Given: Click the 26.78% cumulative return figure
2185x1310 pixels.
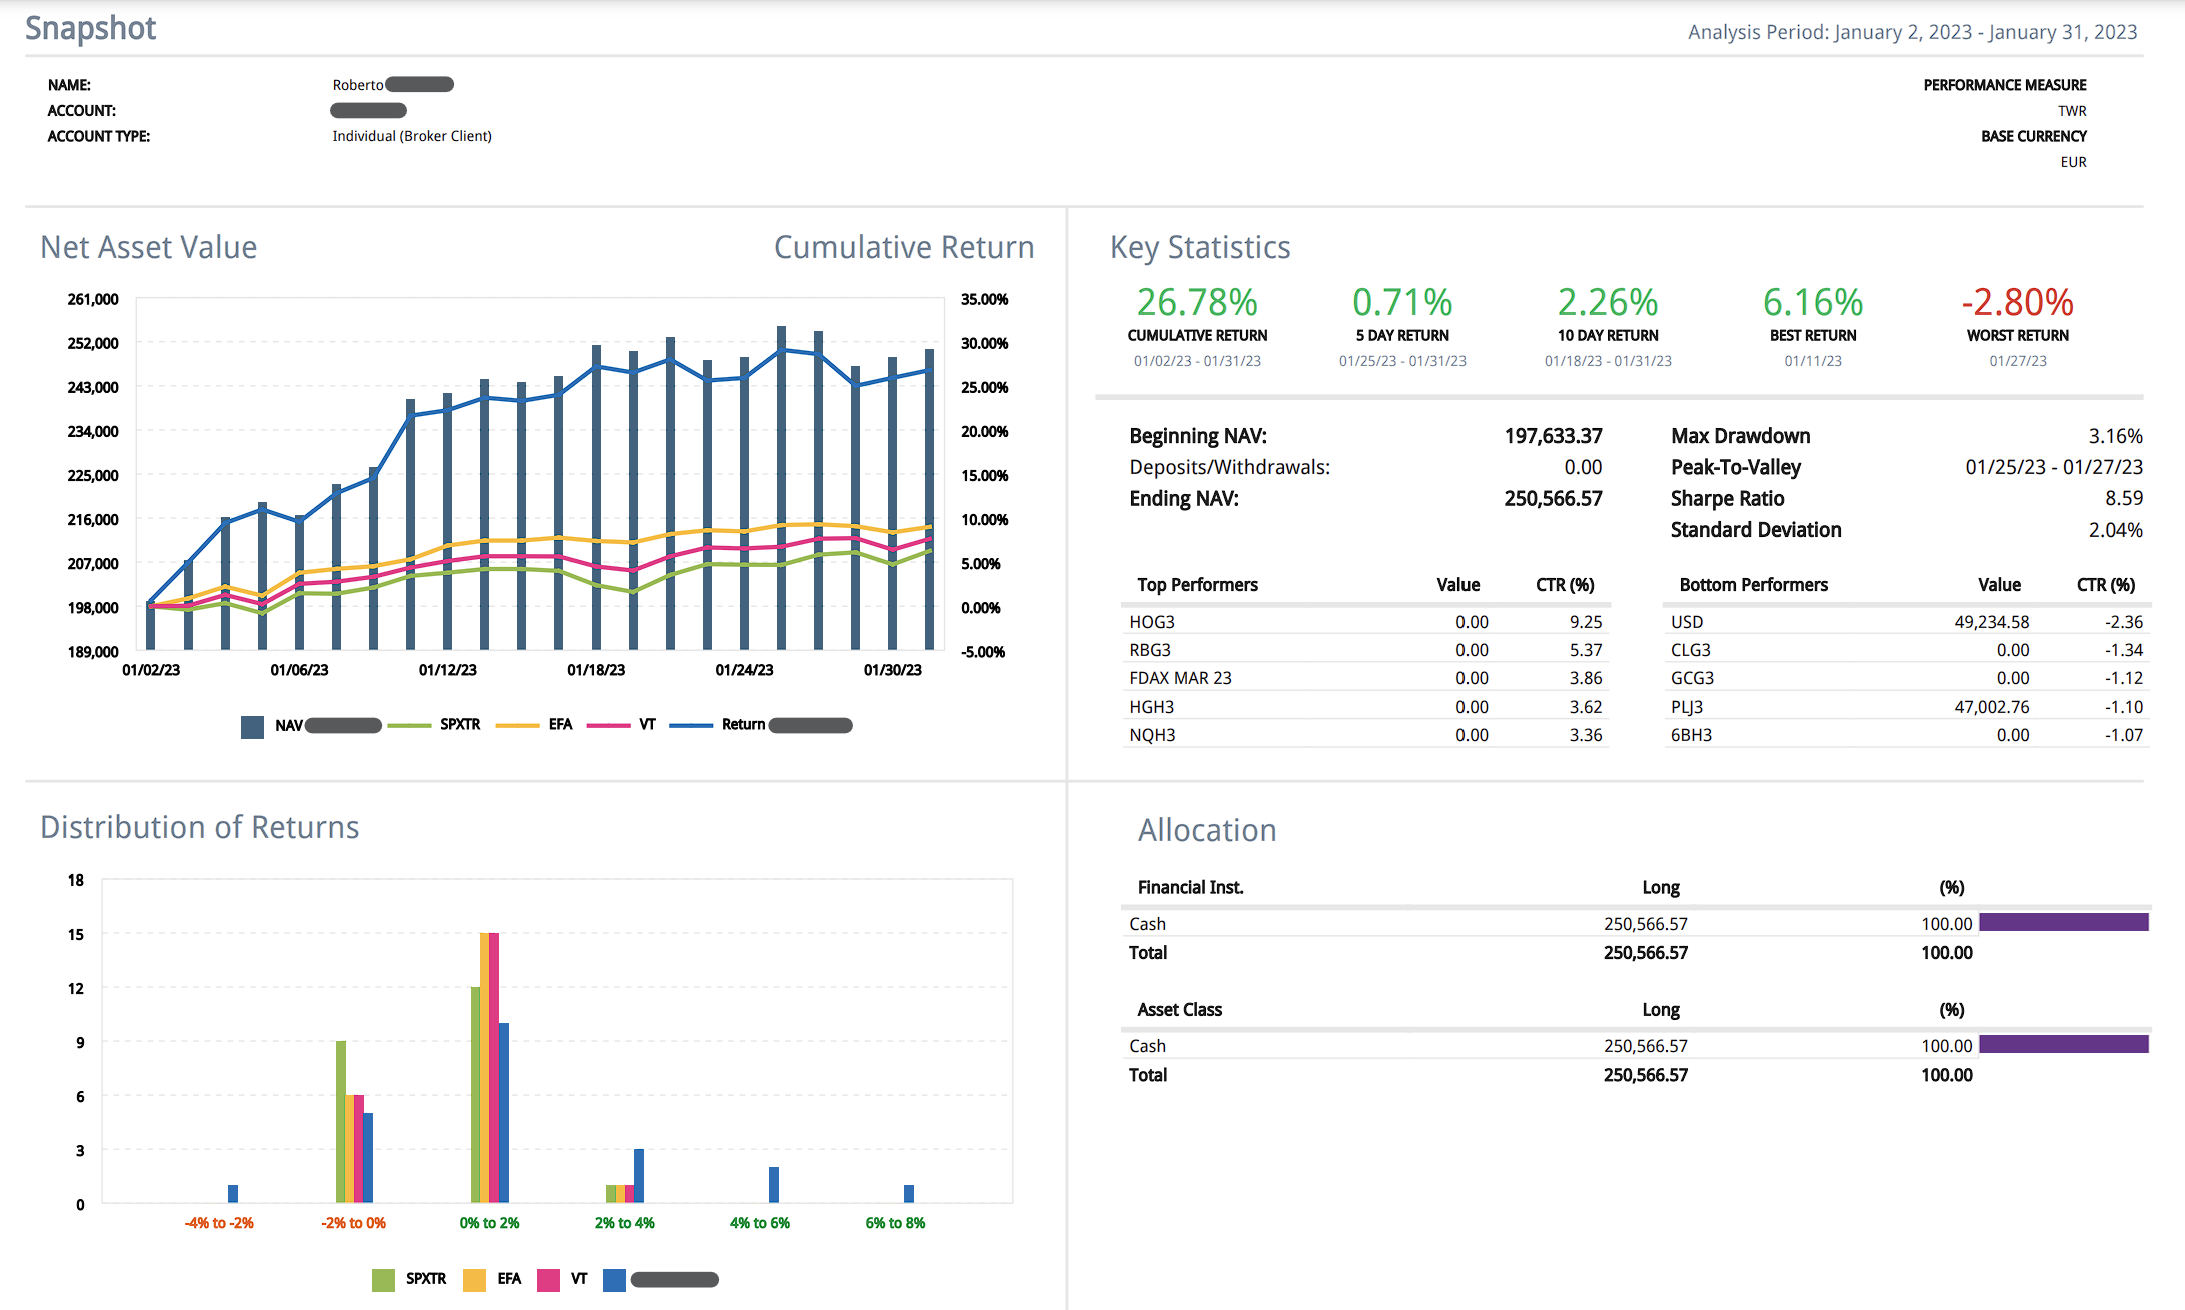Looking at the screenshot, I should pos(1197,302).
